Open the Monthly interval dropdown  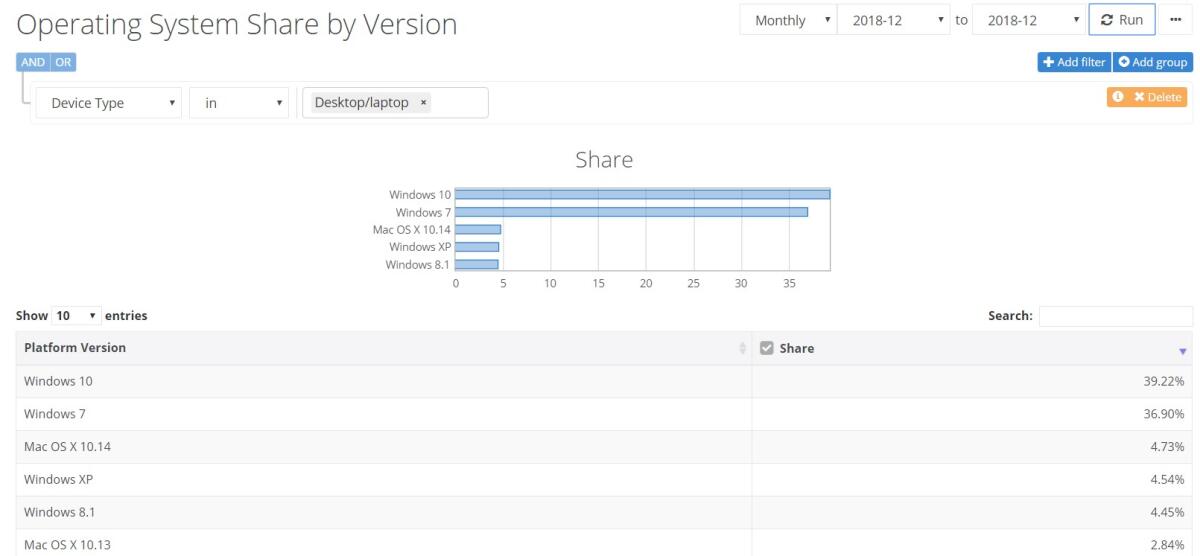[787, 20]
